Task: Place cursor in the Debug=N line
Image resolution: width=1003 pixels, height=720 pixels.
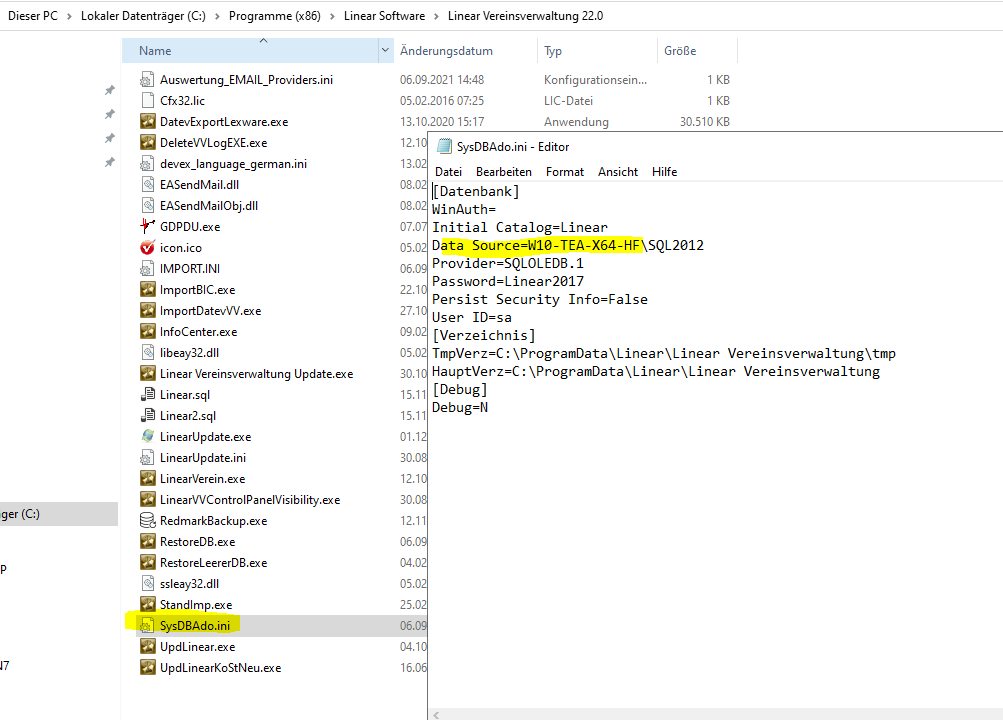Action: coord(460,407)
